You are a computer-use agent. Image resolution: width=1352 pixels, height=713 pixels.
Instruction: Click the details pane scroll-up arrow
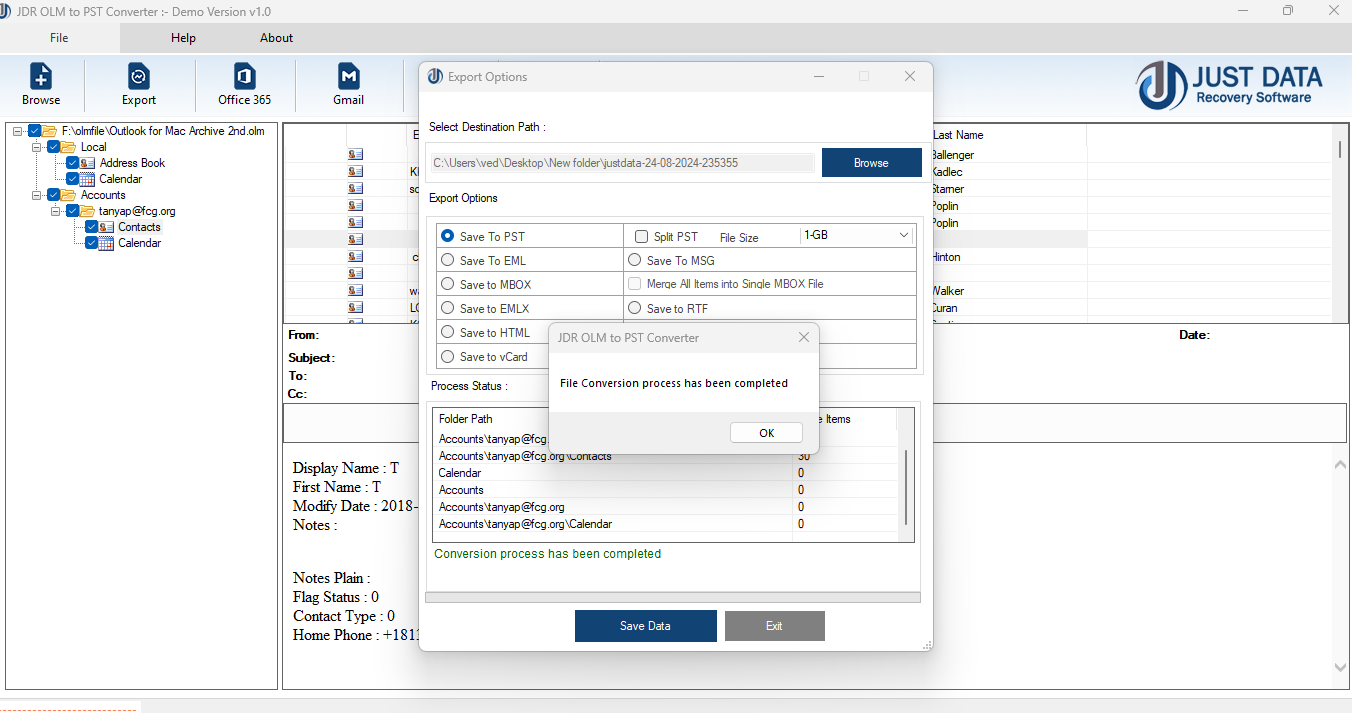[x=1340, y=464]
